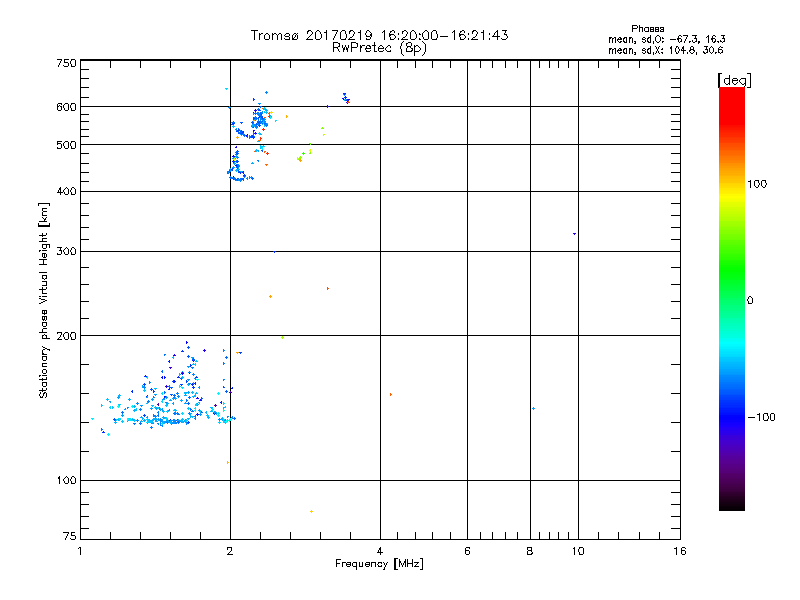Click the 'mean, sd,X: 104.8, 30.6' statistic
The width and height of the screenshot is (800, 600).
(665, 50)
